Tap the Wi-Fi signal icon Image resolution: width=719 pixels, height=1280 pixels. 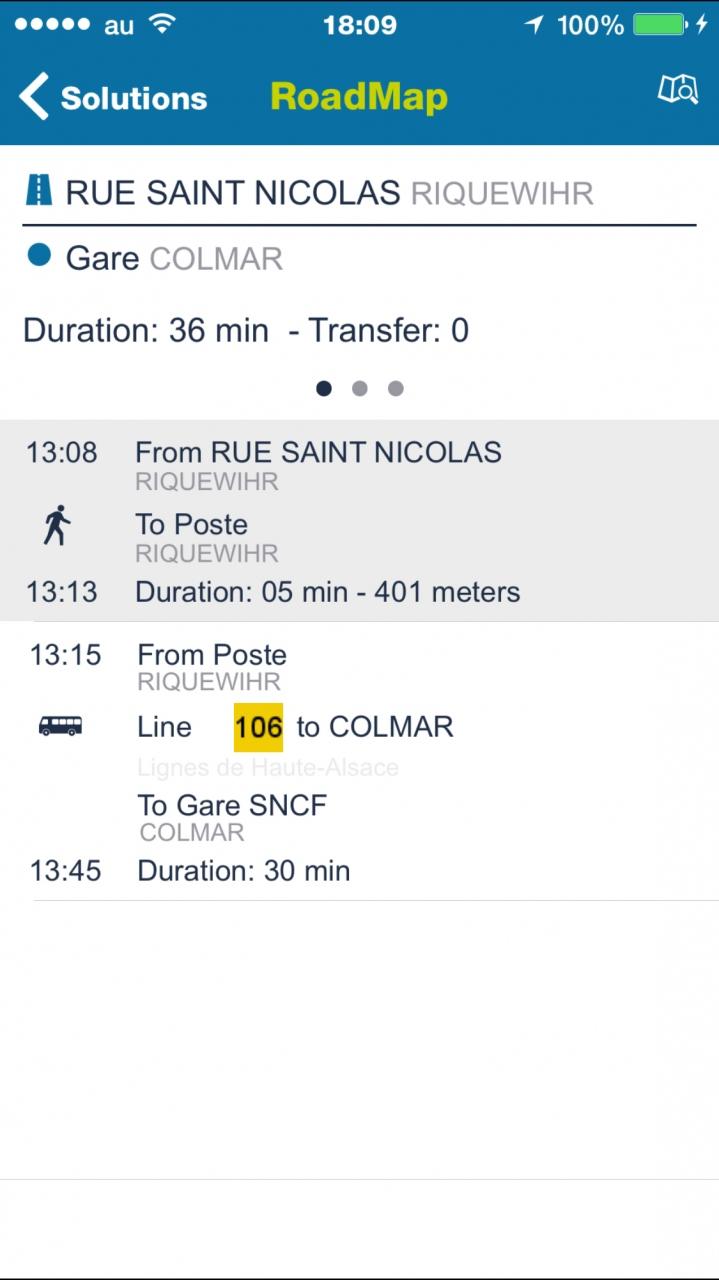(162, 25)
